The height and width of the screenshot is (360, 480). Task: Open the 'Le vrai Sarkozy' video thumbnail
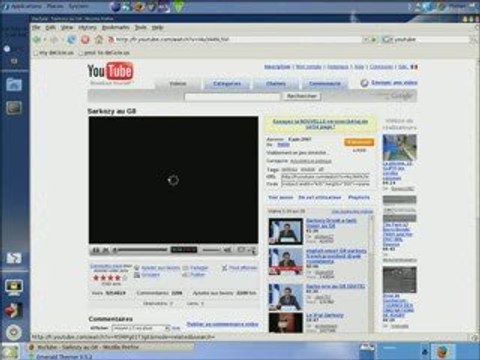pyautogui.click(x=286, y=322)
